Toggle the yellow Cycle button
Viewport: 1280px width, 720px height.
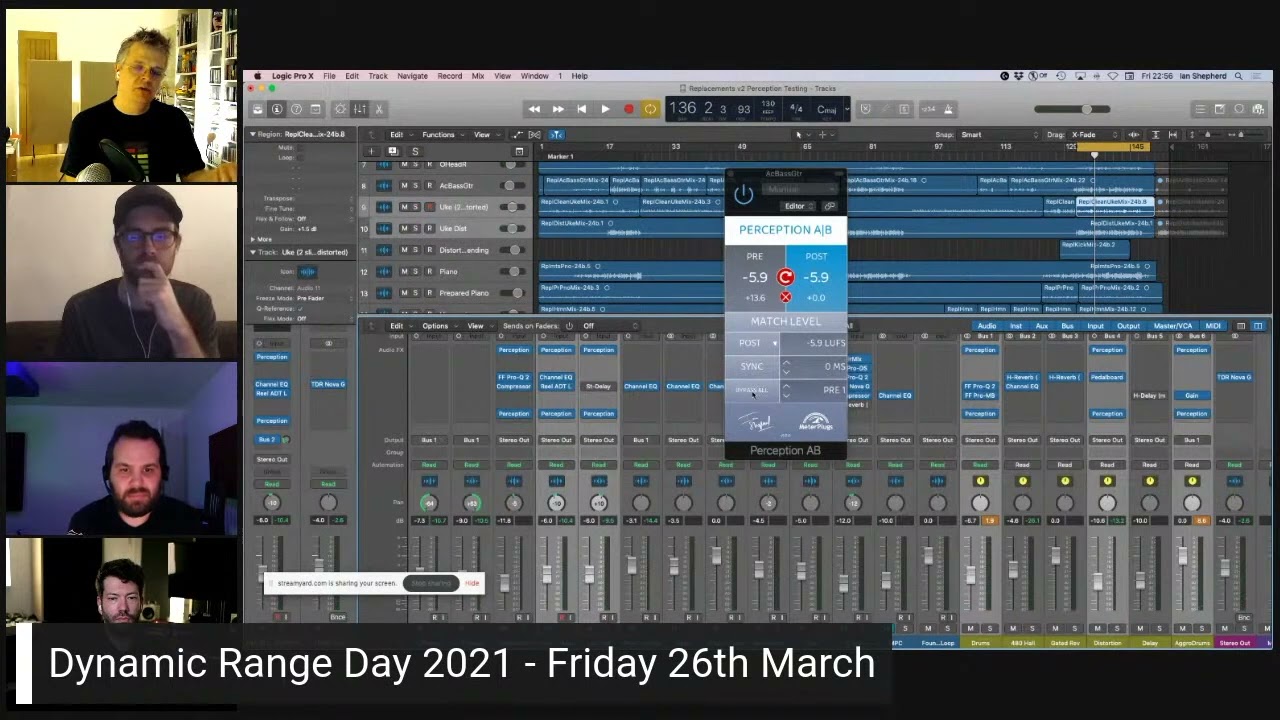pyautogui.click(x=650, y=109)
